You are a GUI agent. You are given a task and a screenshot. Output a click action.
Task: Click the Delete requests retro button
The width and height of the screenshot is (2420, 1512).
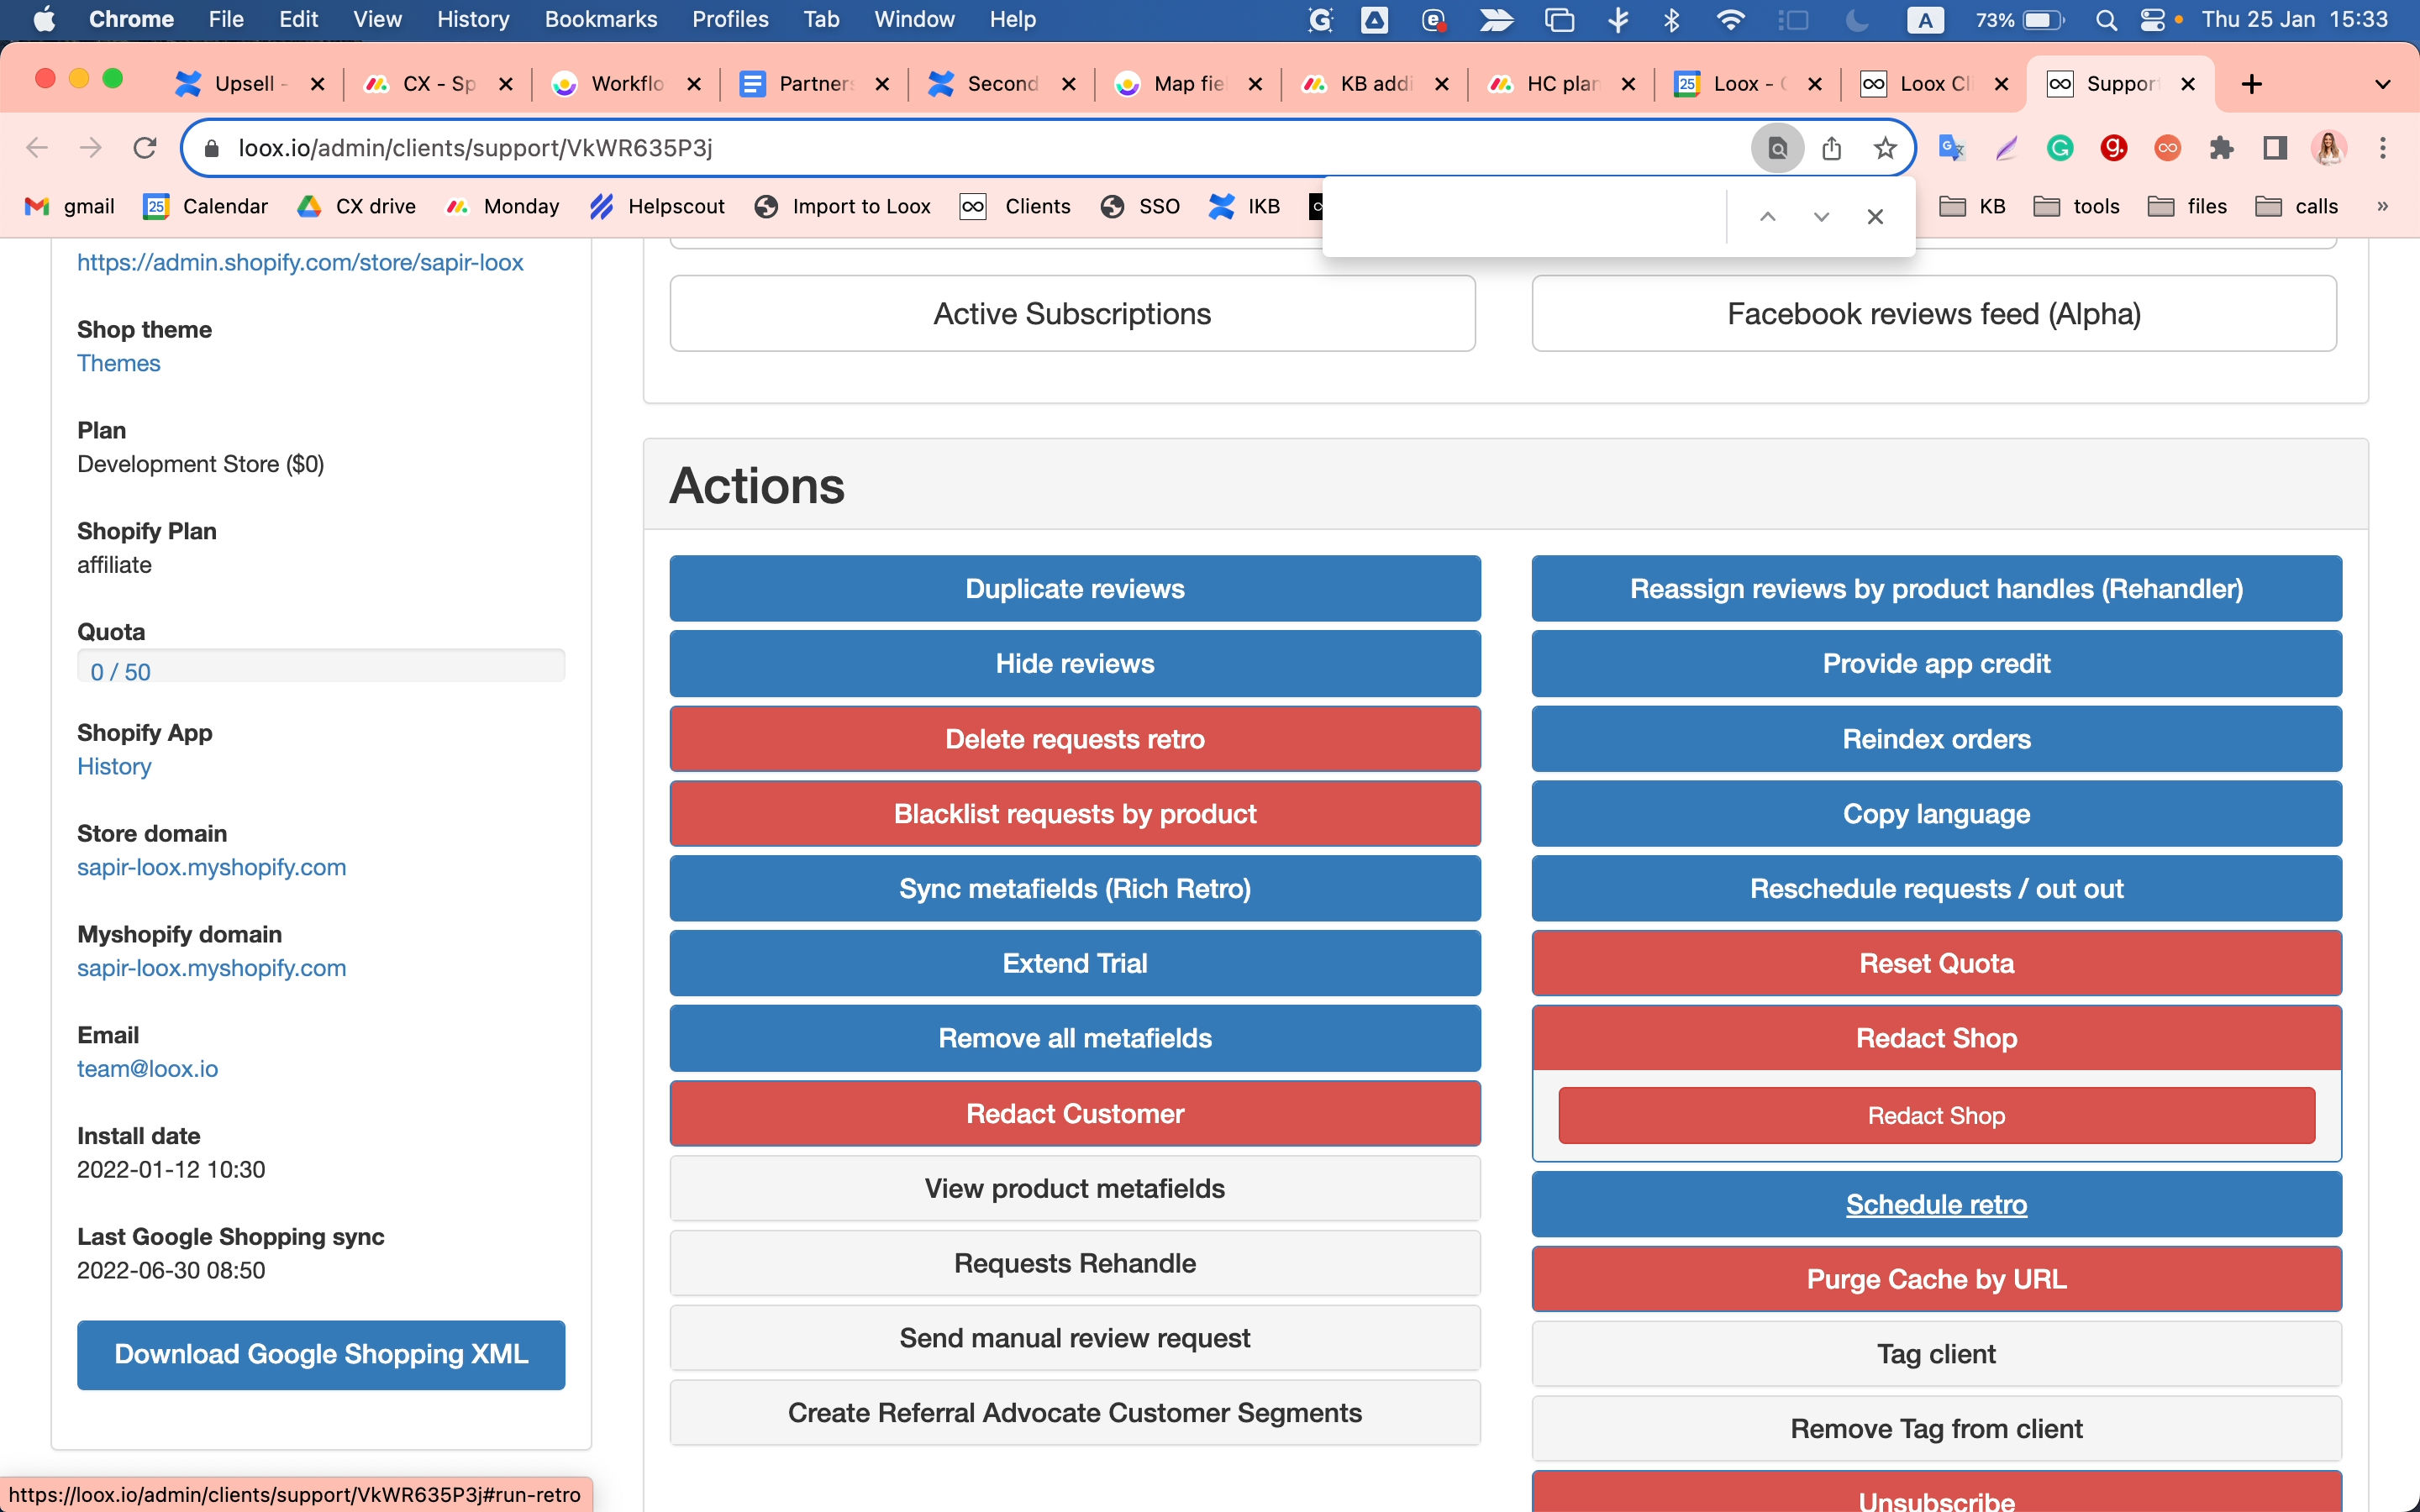click(x=1075, y=738)
